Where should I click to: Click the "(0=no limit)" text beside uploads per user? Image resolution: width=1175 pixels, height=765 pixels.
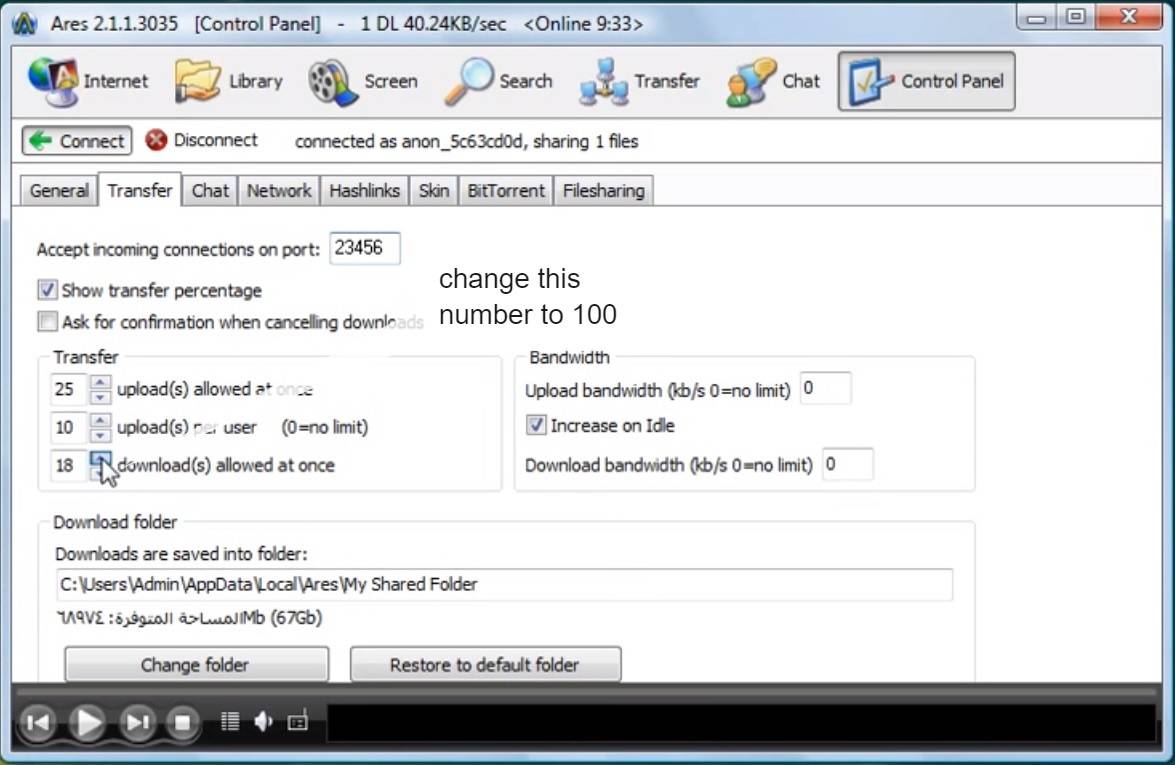(325, 428)
